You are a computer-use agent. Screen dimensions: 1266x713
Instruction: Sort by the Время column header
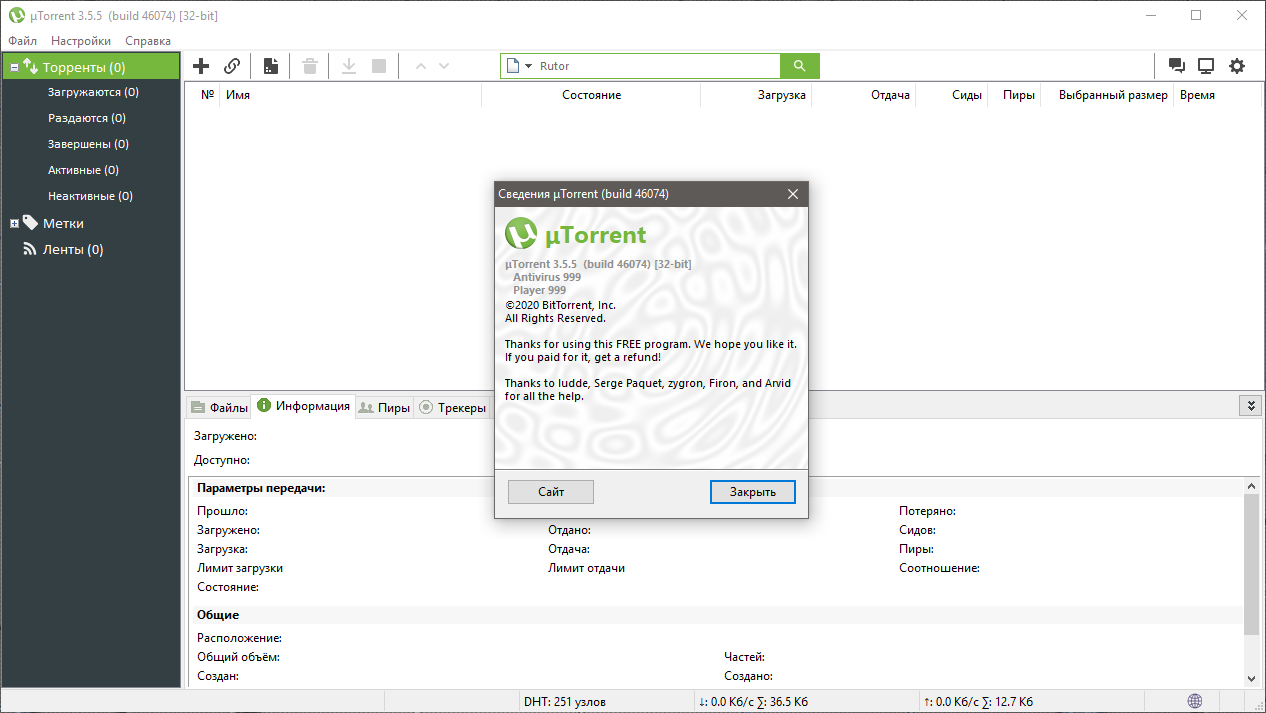pyautogui.click(x=1218, y=95)
